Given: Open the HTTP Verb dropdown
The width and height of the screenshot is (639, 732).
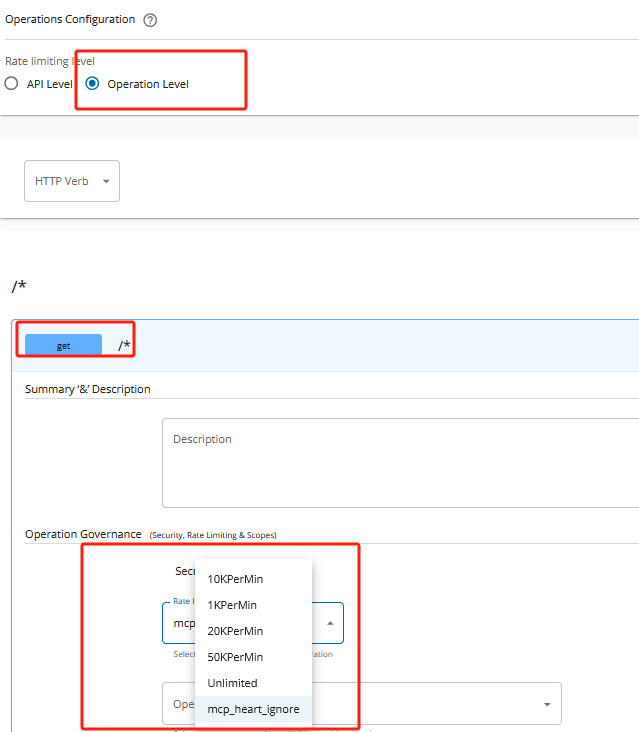Looking at the screenshot, I should [72, 181].
